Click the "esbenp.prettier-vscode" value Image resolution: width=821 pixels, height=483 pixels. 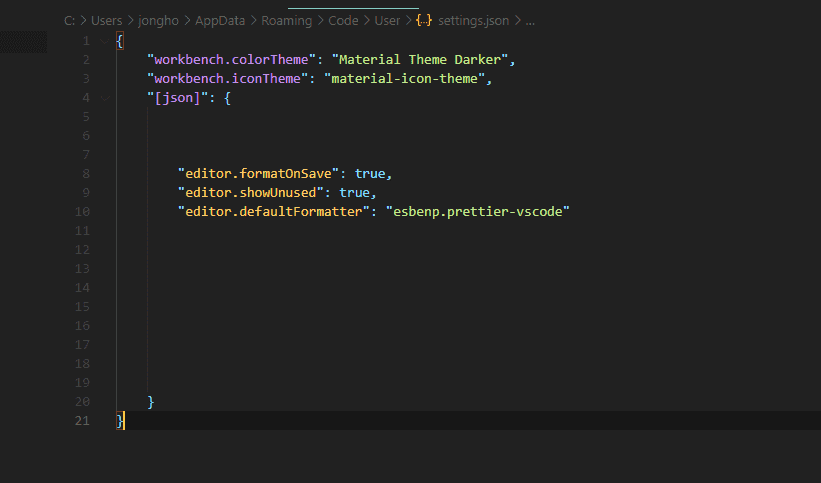click(x=478, y=212)
